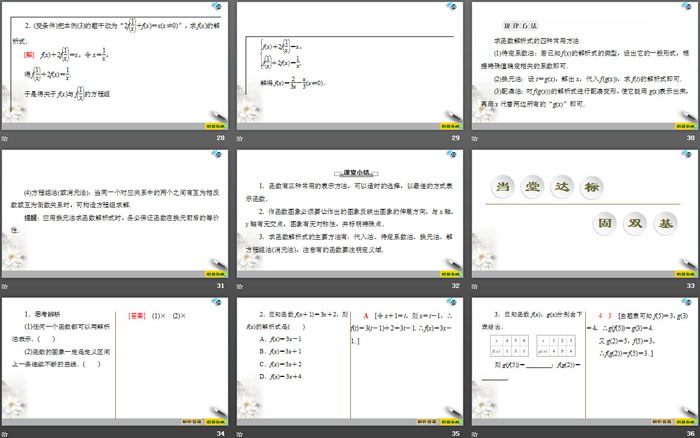This screenshot has width=700, height=438.
Task: Click the blue logo icon atop slide 33
Action: [x=686, y=154]
